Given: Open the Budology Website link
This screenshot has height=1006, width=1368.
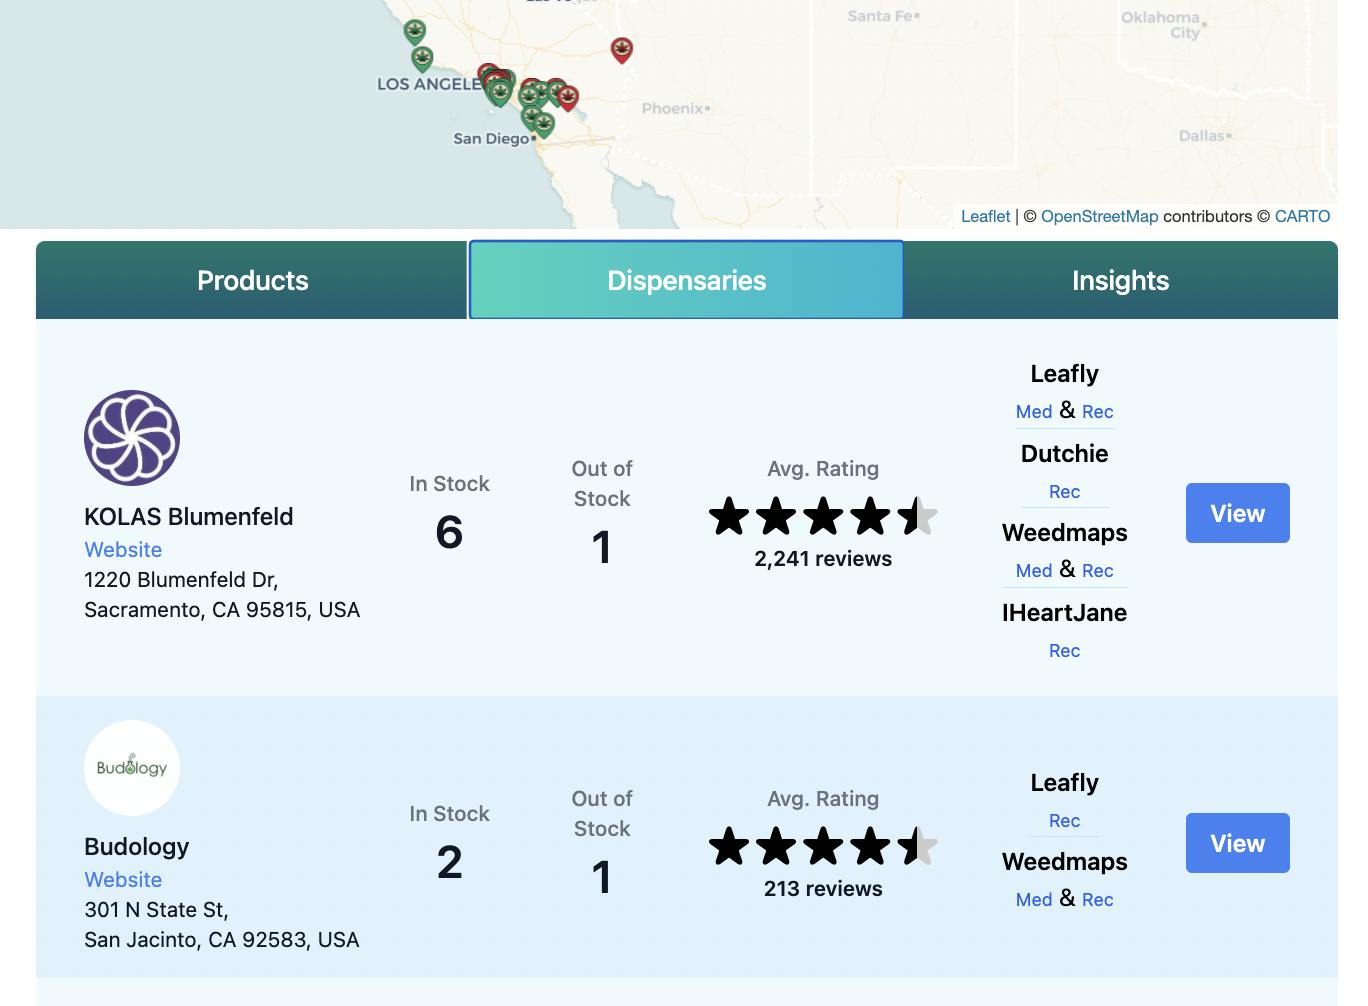Looking at the screenshot, I should pyautogui.click(x=123, y=880).
